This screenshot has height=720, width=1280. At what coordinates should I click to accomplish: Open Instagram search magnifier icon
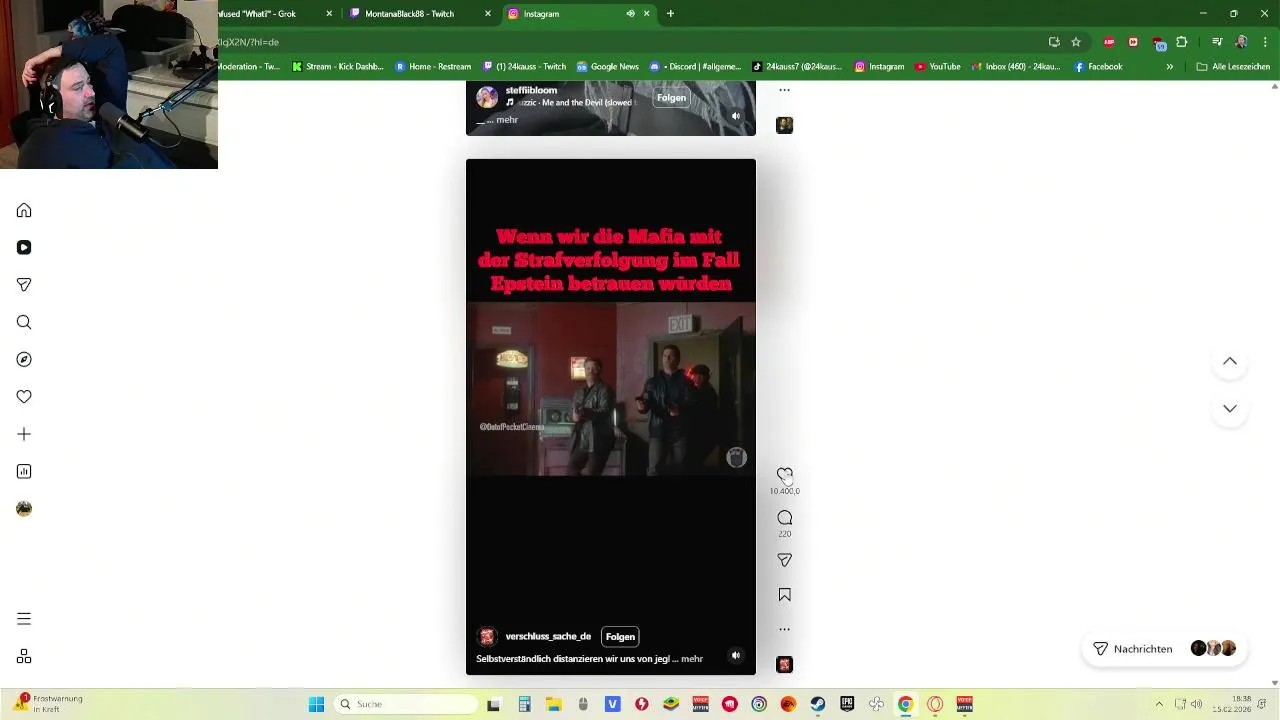[x=24, y=322]
